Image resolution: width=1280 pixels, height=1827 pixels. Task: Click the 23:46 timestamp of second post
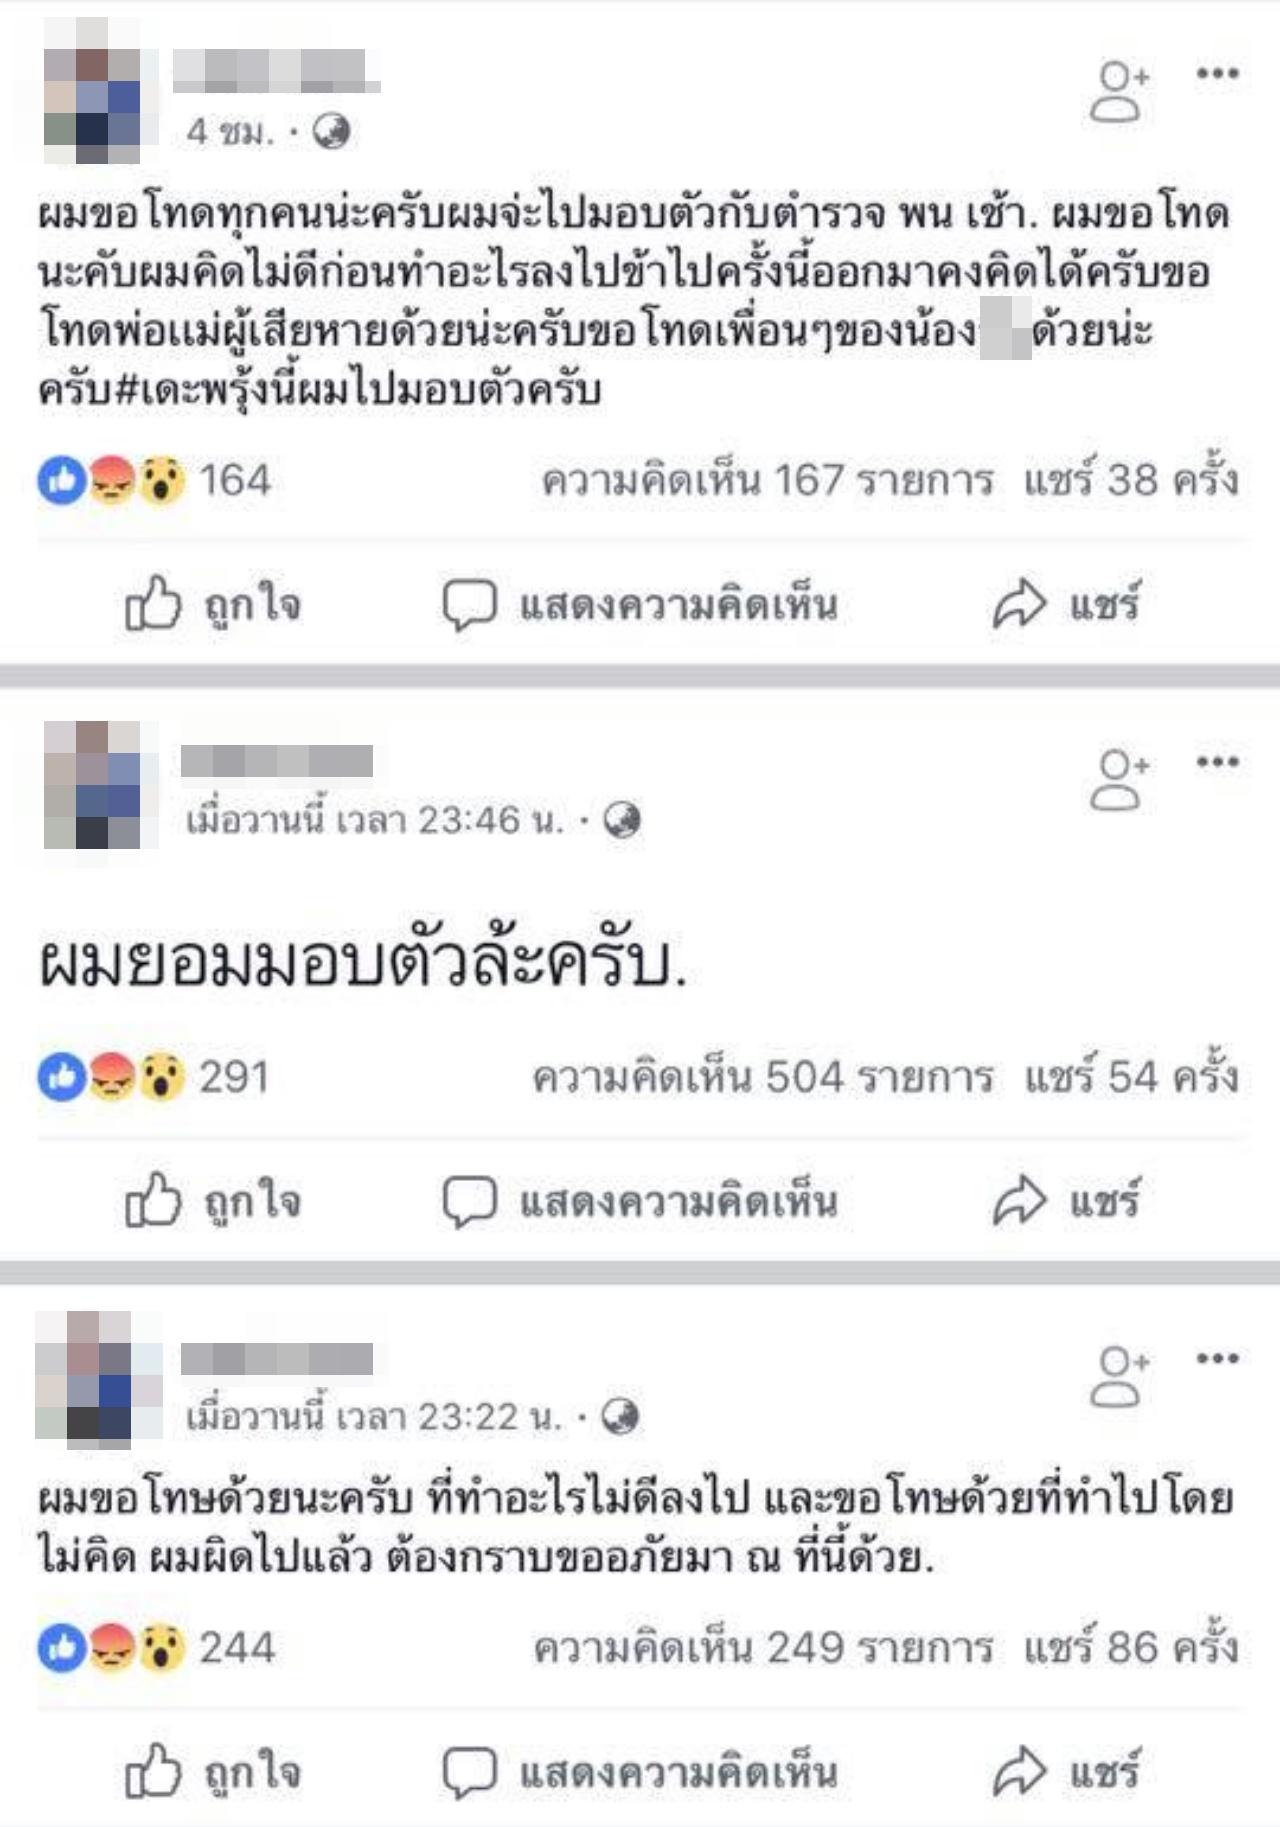375,820
